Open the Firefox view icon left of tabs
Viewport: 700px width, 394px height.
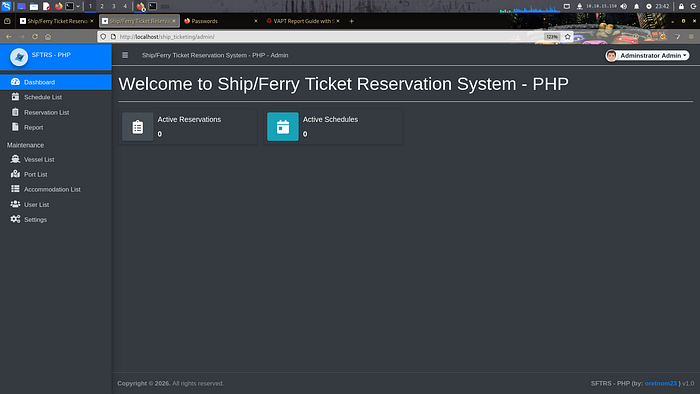pyautogui.click(x=7, y=21)
